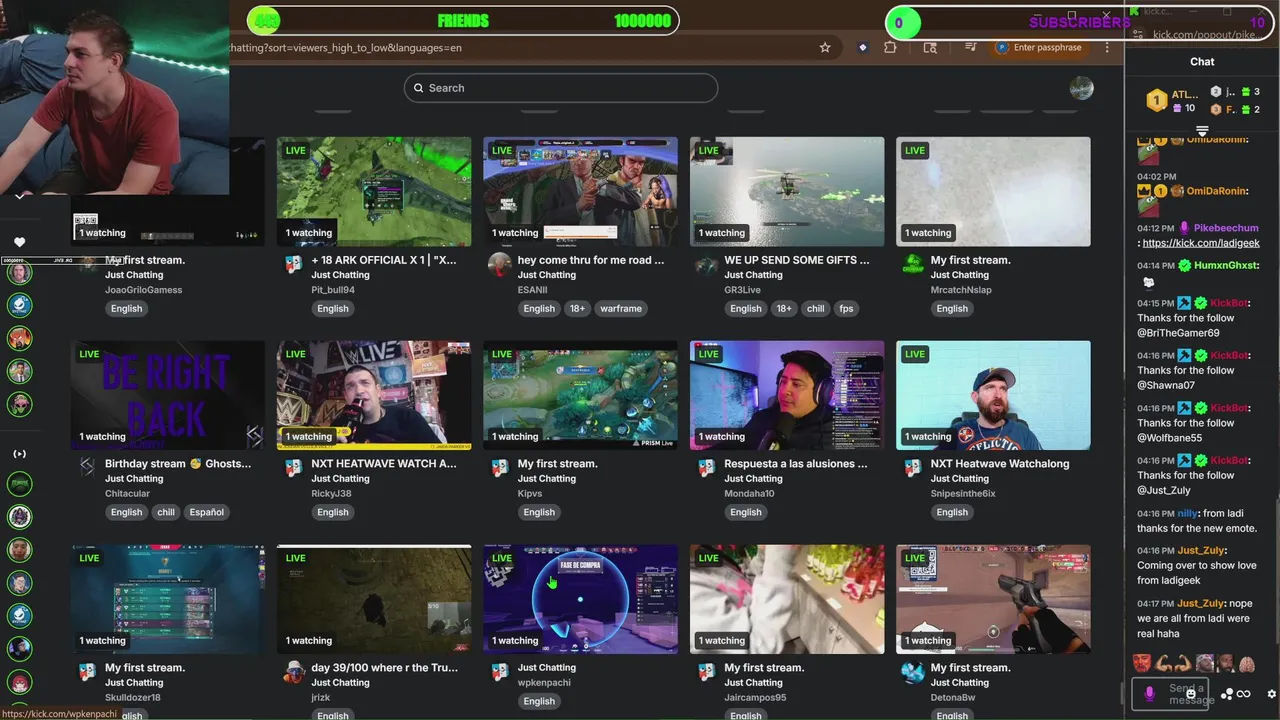Click the infinity icon in chat footer
Screen dimensions: 1280x720
pyautogui.click(x=1244, y=694)
